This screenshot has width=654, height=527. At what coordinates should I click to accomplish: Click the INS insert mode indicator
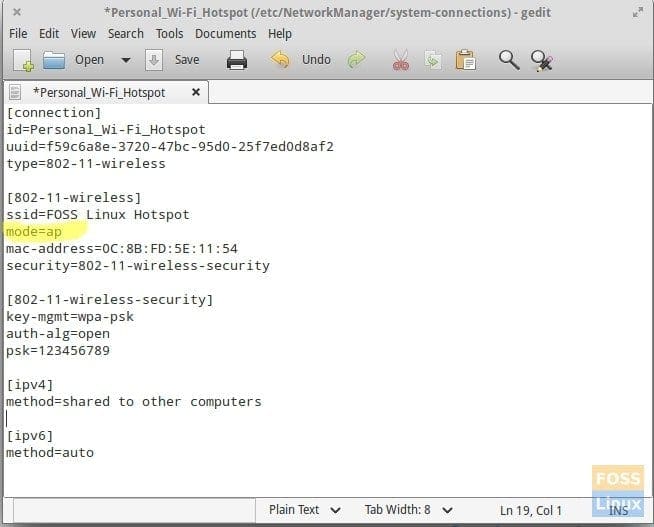click(x=618, y=511)
